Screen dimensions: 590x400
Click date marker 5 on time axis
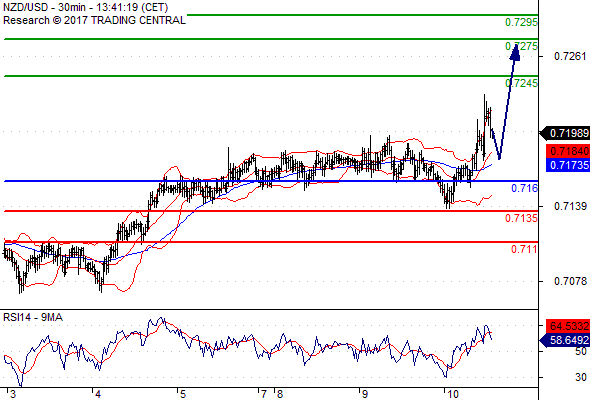pyautogui.click(x=183, y=394)
